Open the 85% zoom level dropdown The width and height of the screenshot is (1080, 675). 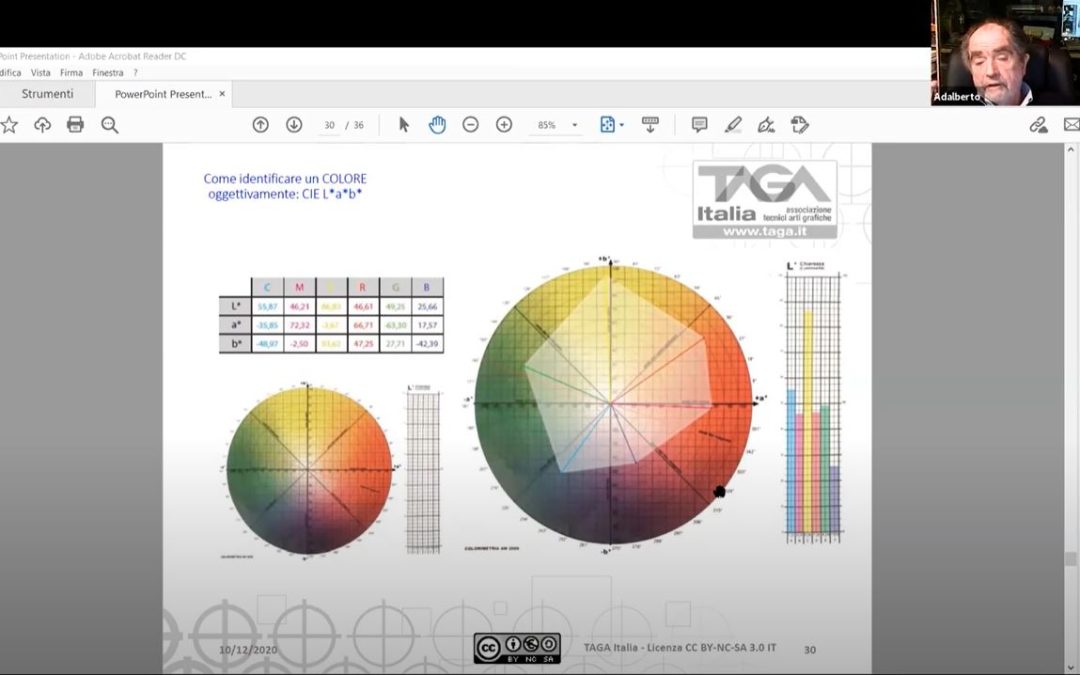tap(575, 126)
